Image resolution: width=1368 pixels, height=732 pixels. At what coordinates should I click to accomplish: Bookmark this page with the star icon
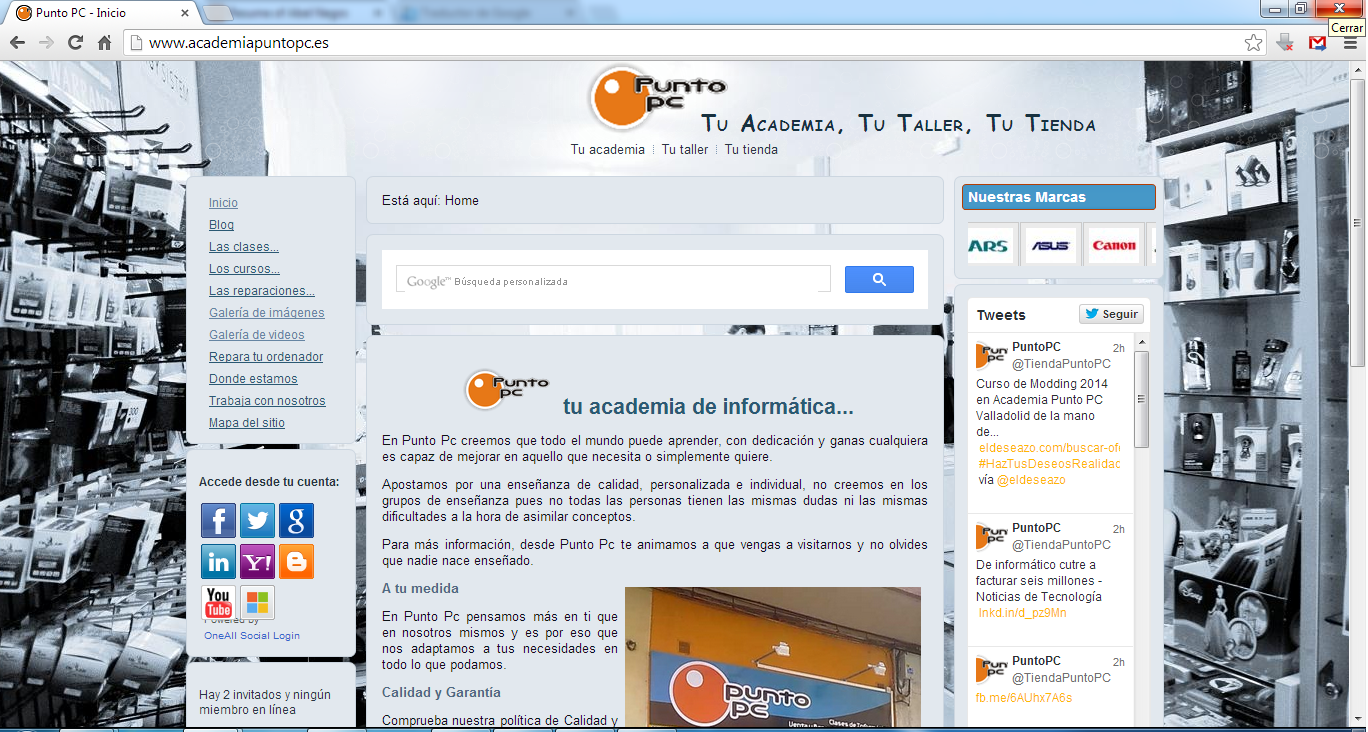coord(1253,43)
